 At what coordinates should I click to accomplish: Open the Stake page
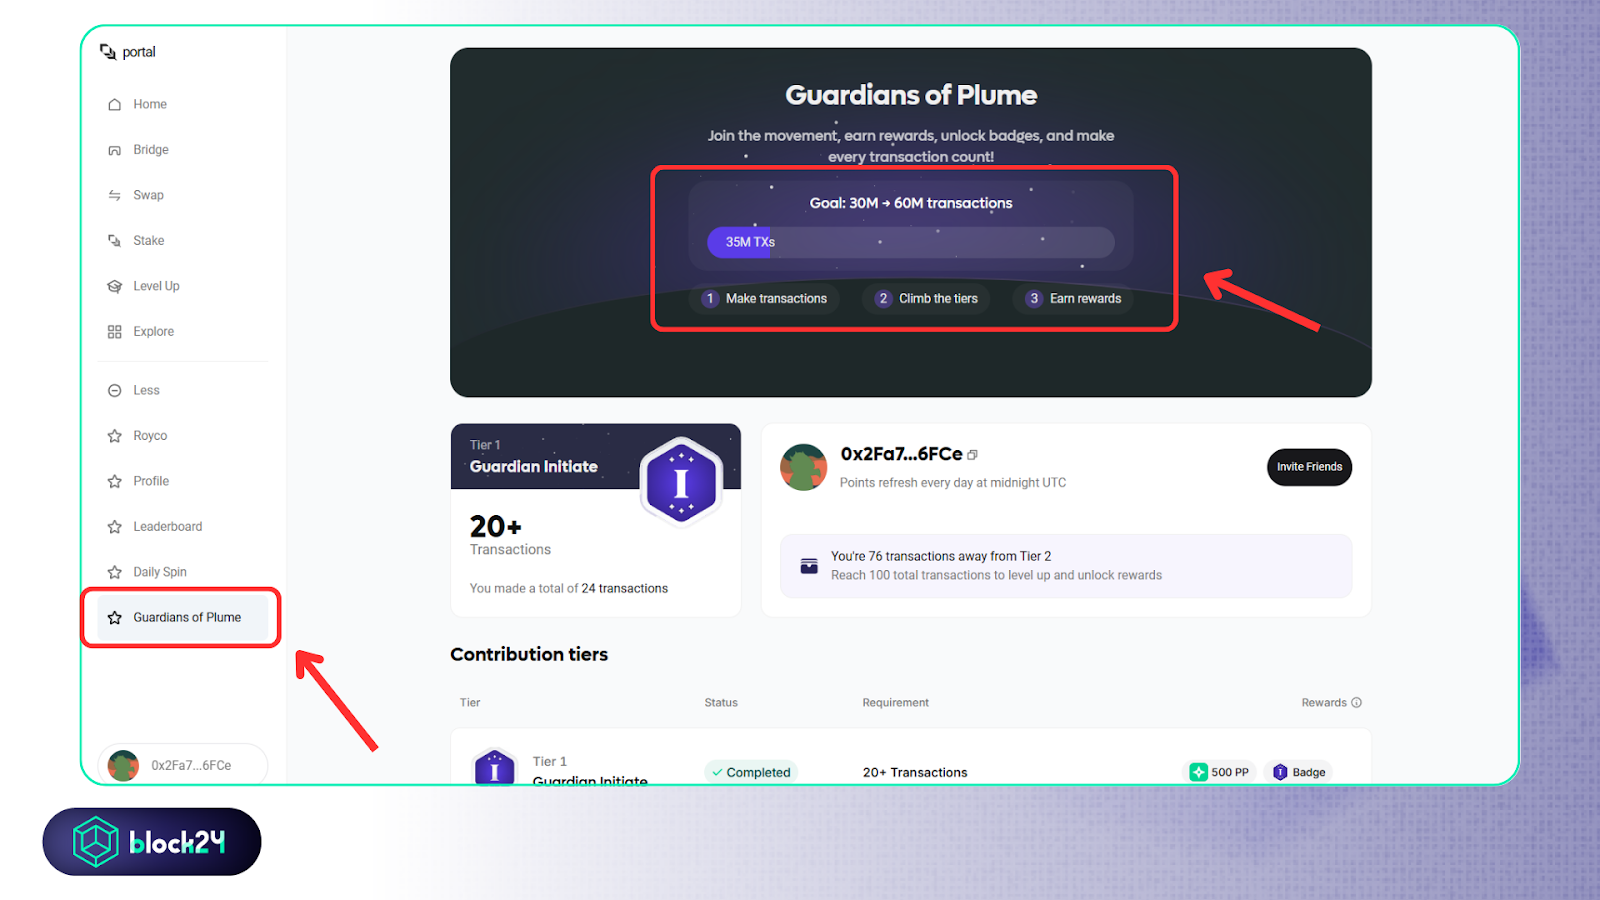tap(148, 241)
